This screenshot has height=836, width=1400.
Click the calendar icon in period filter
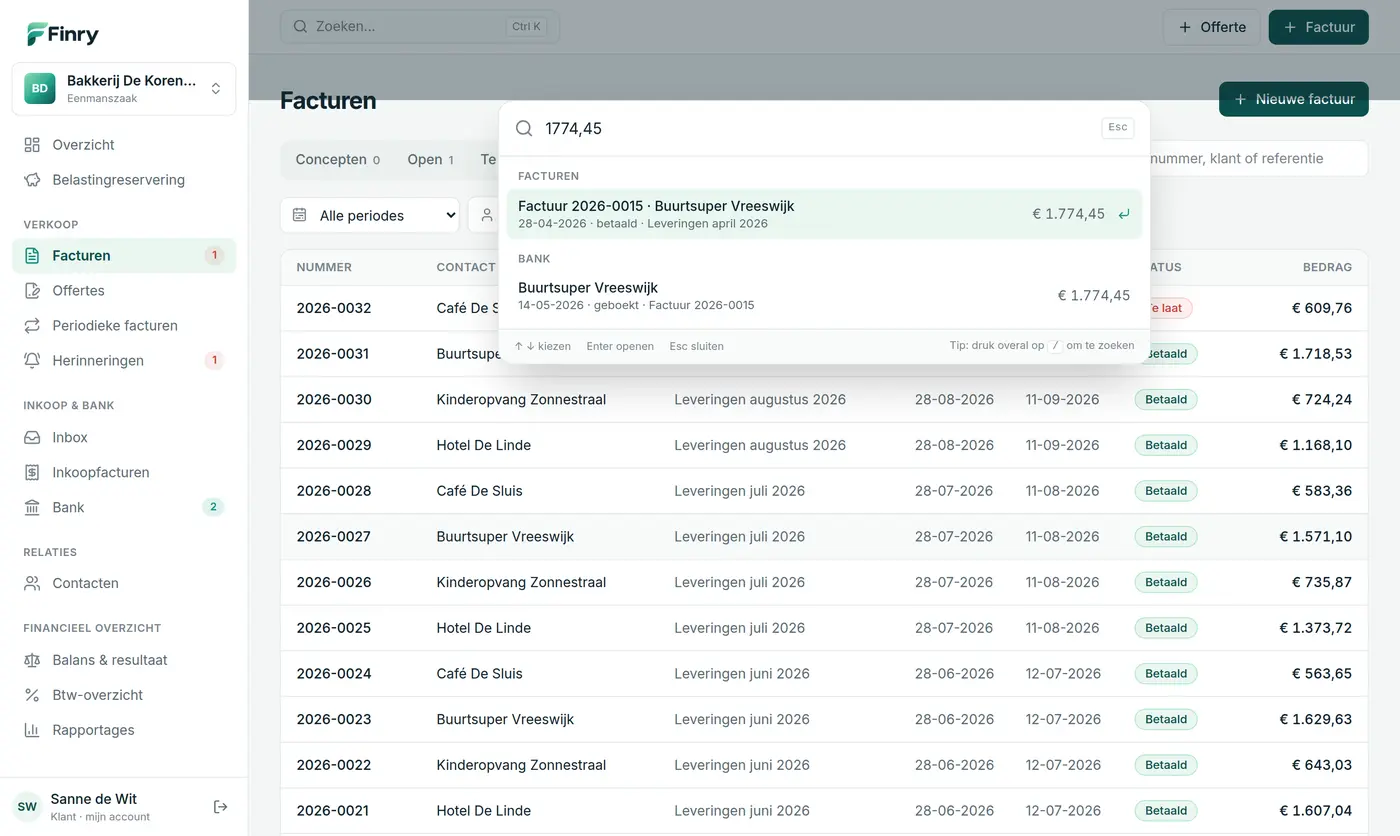(299, 215)
